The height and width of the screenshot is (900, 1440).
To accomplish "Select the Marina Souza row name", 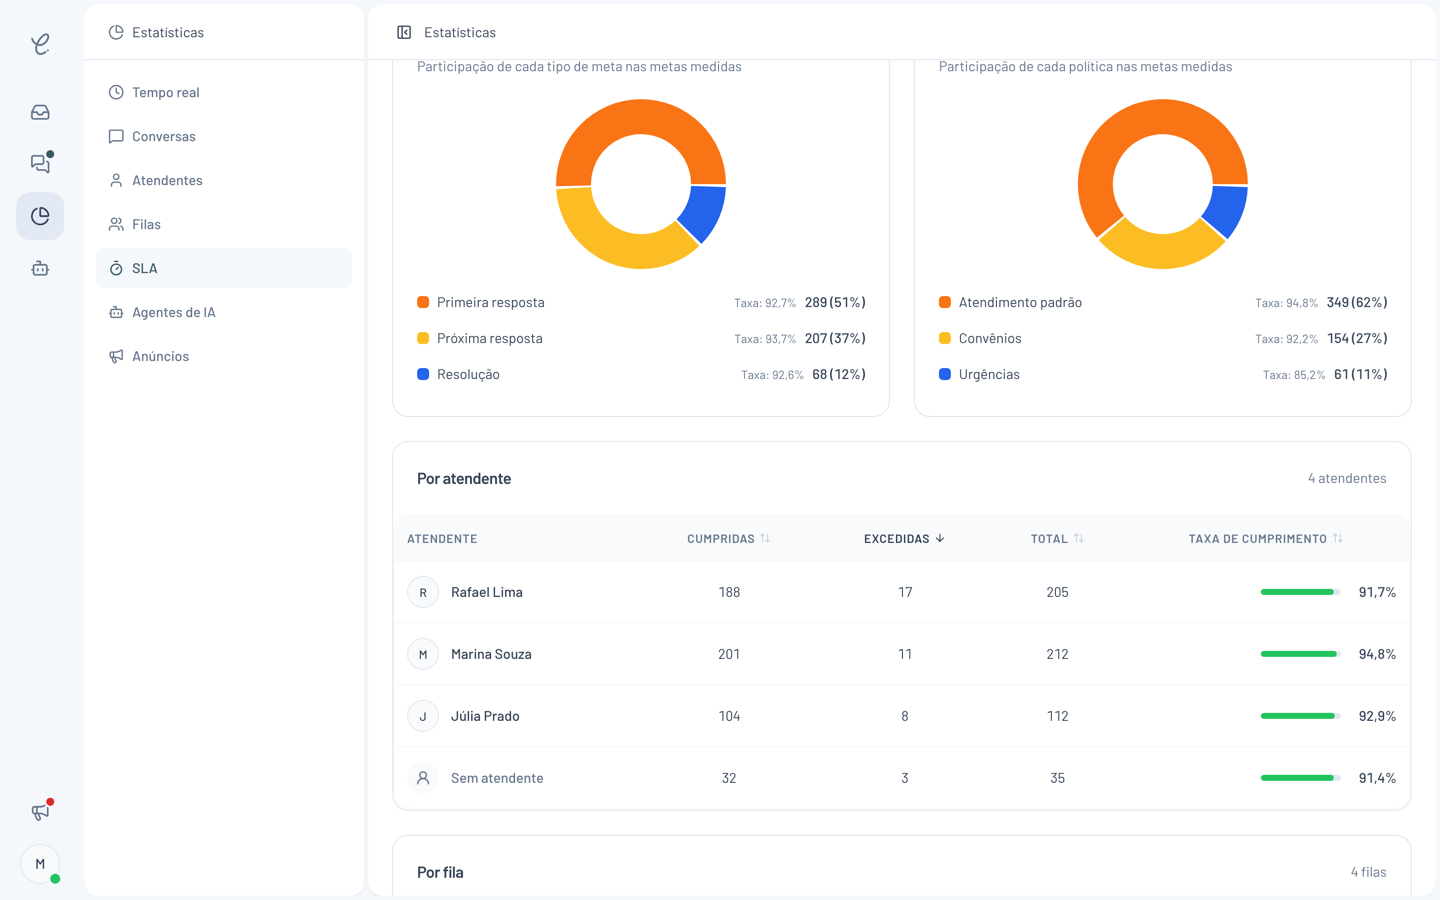I will coord(491,654).
